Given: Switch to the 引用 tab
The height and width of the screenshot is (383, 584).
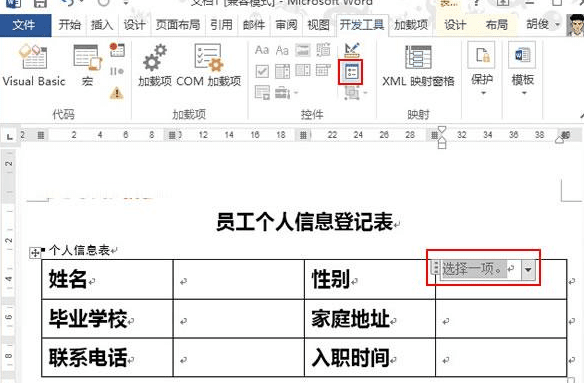Looking at the screenshot, I should point(221,25).
